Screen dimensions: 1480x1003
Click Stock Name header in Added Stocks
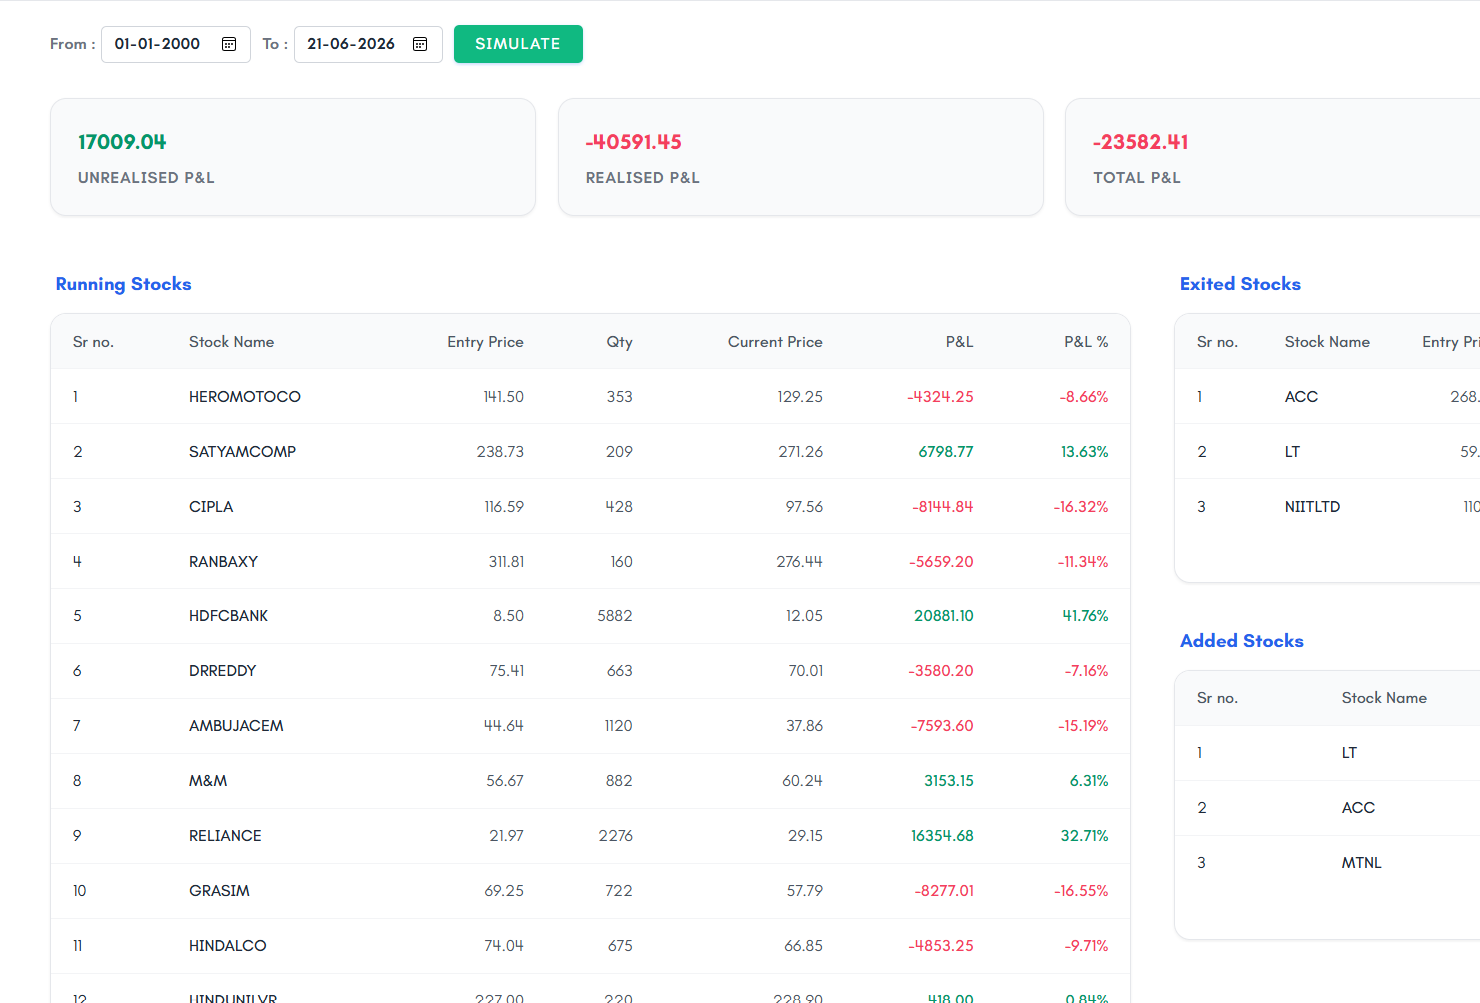tap(1384, 698)
